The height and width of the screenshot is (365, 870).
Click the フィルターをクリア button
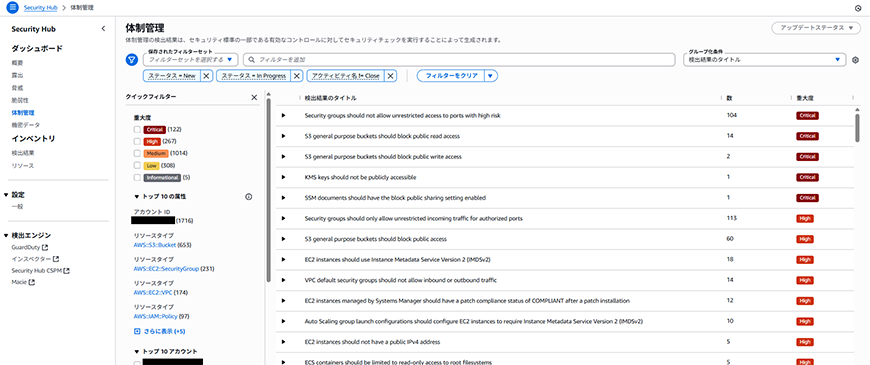[451, 75]
